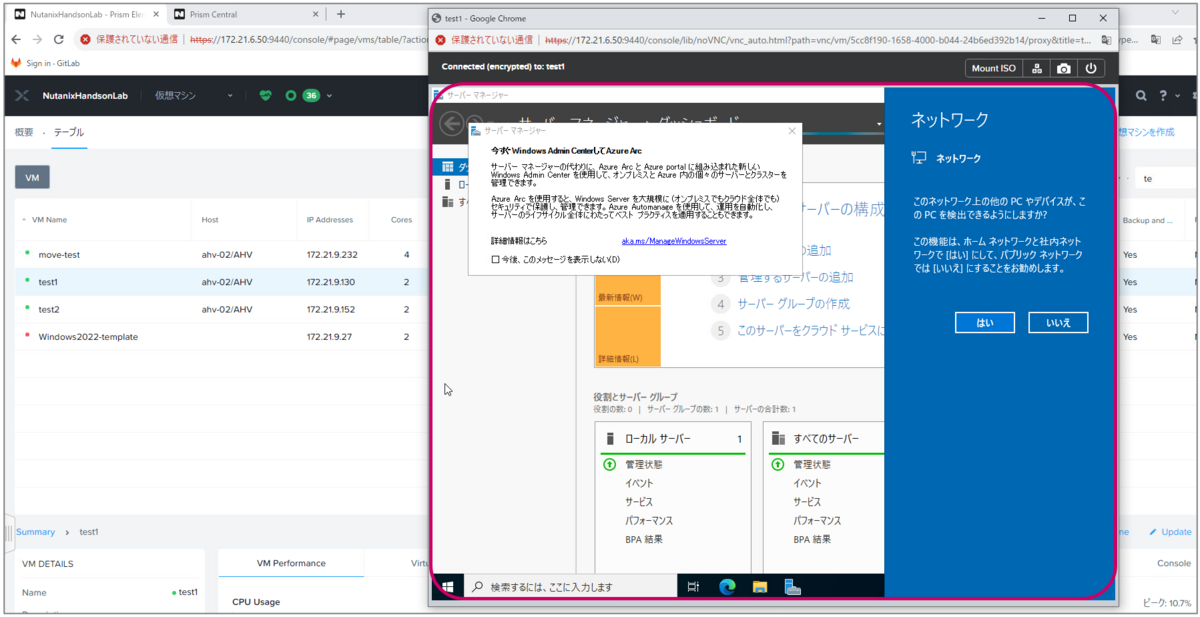Screen dimensions: 1200x617
Task: Click 最新情報(W) tile in Server Manager
Action: coord(628,288)
